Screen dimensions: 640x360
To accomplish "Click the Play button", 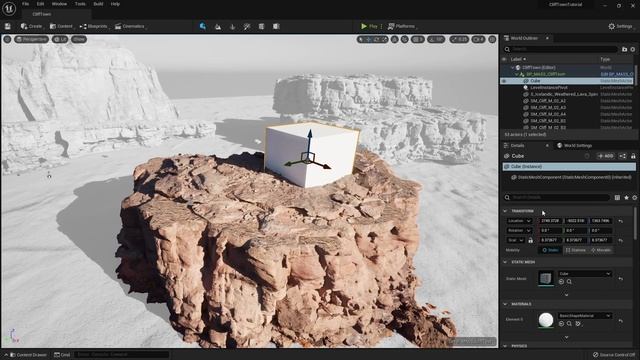I will [369, 27].
